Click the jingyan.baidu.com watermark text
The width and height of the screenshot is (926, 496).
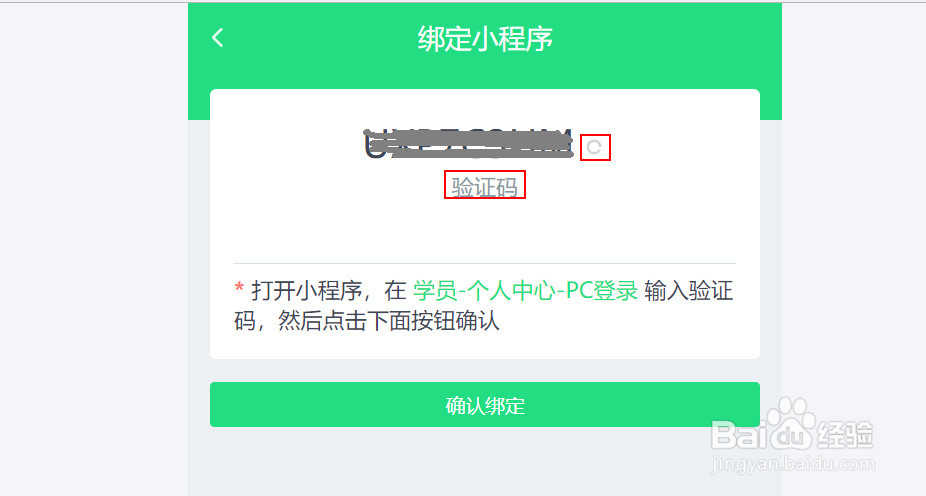pyautogui.click(x=793, y=464)
